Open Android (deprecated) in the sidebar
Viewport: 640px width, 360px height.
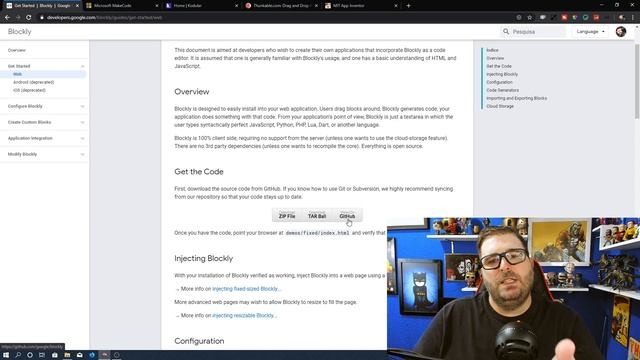[33, 82]
